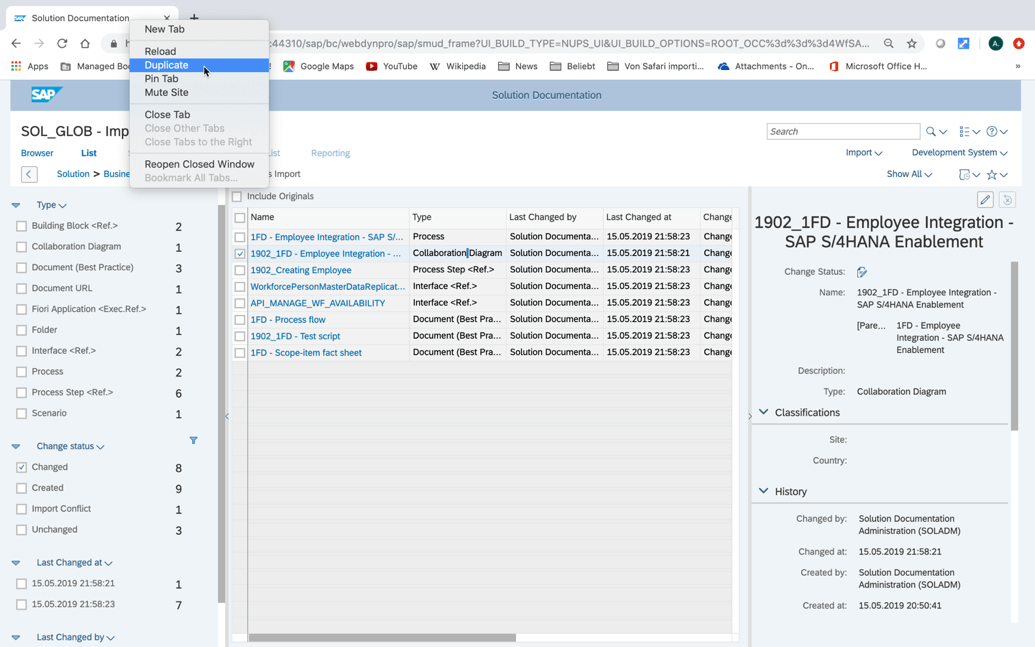Click the browser reload icon
1035x647 pixels.
click(x=62, y=44)
